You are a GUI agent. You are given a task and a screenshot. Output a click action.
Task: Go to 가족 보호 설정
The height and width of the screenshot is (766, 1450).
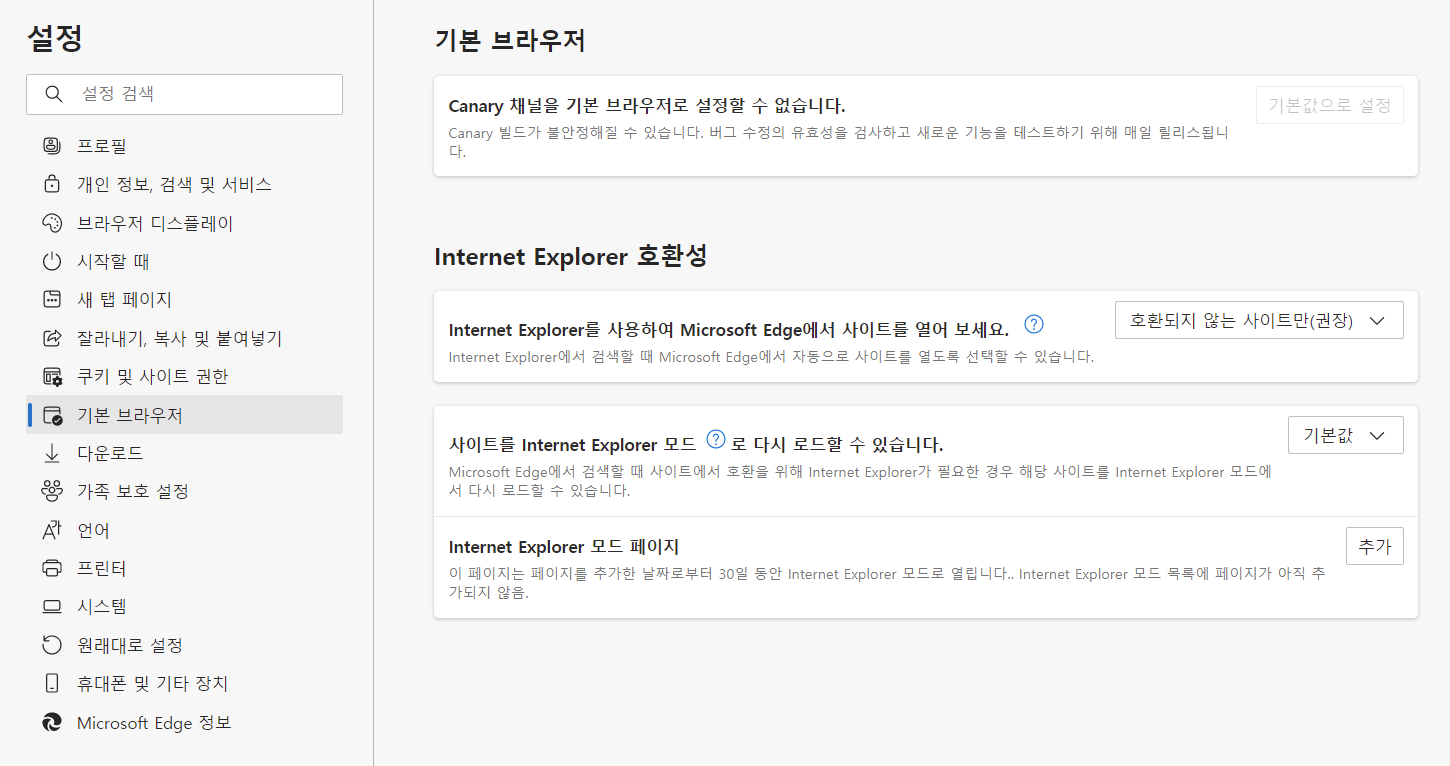tap(184, 491)
